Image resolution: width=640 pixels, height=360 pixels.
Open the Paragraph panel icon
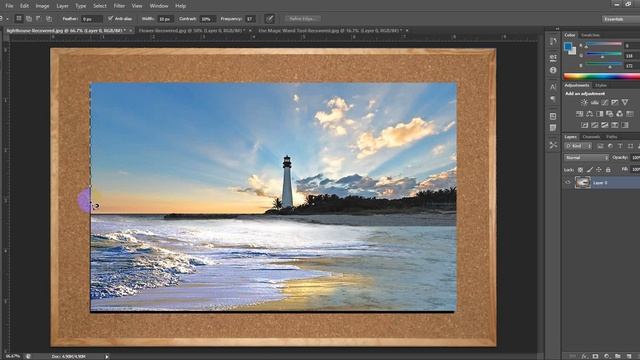[x=553, y=99]
